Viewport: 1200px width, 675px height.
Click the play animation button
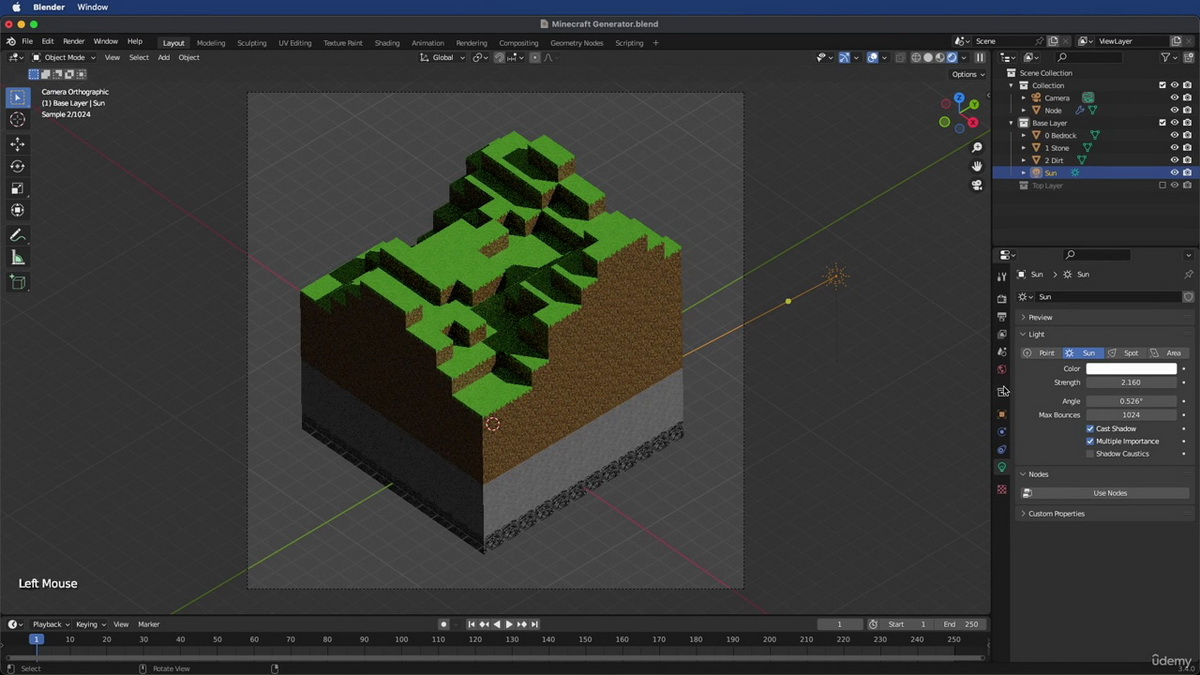[x=509, y=624]
